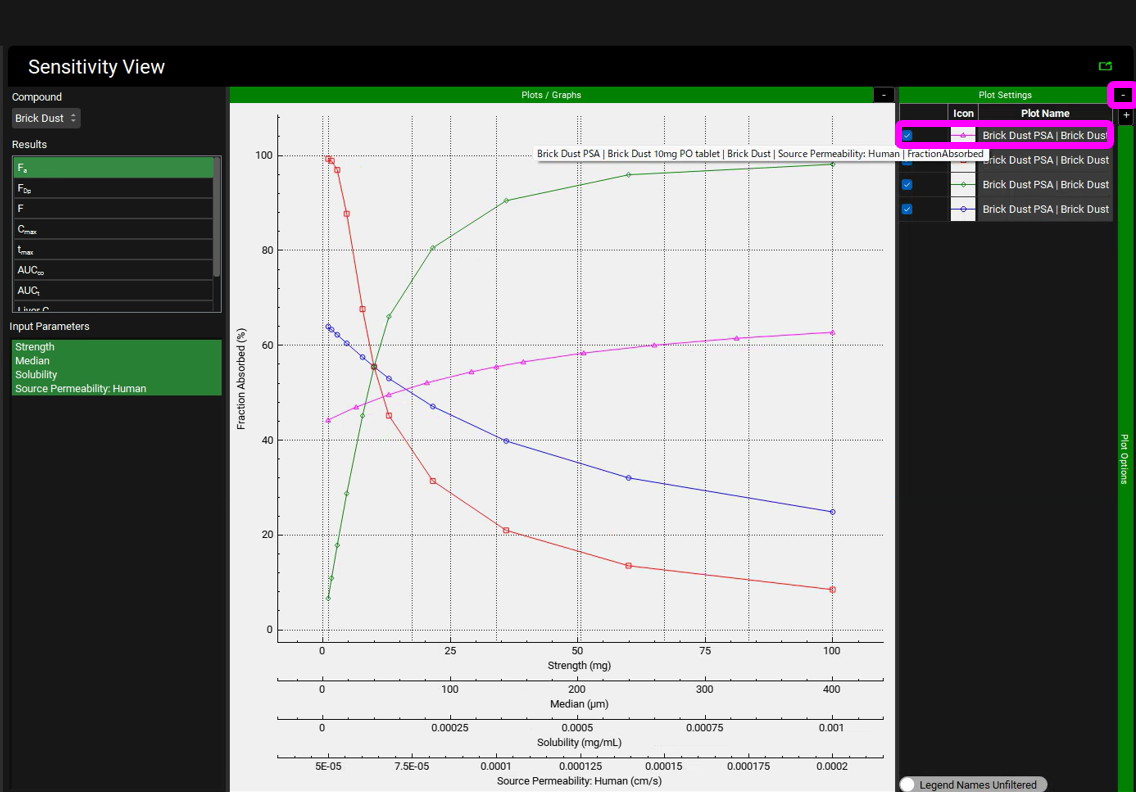Open the Brick Dust compound dropdown
The height and width of the screenshot is (792, 1136).
46,118
